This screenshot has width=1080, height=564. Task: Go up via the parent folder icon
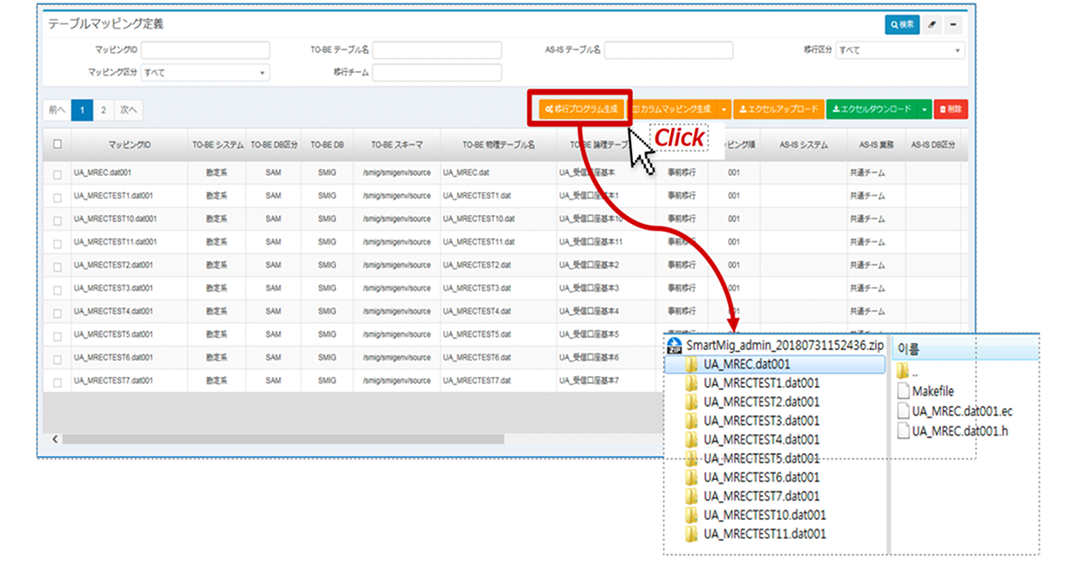point(903,373)
